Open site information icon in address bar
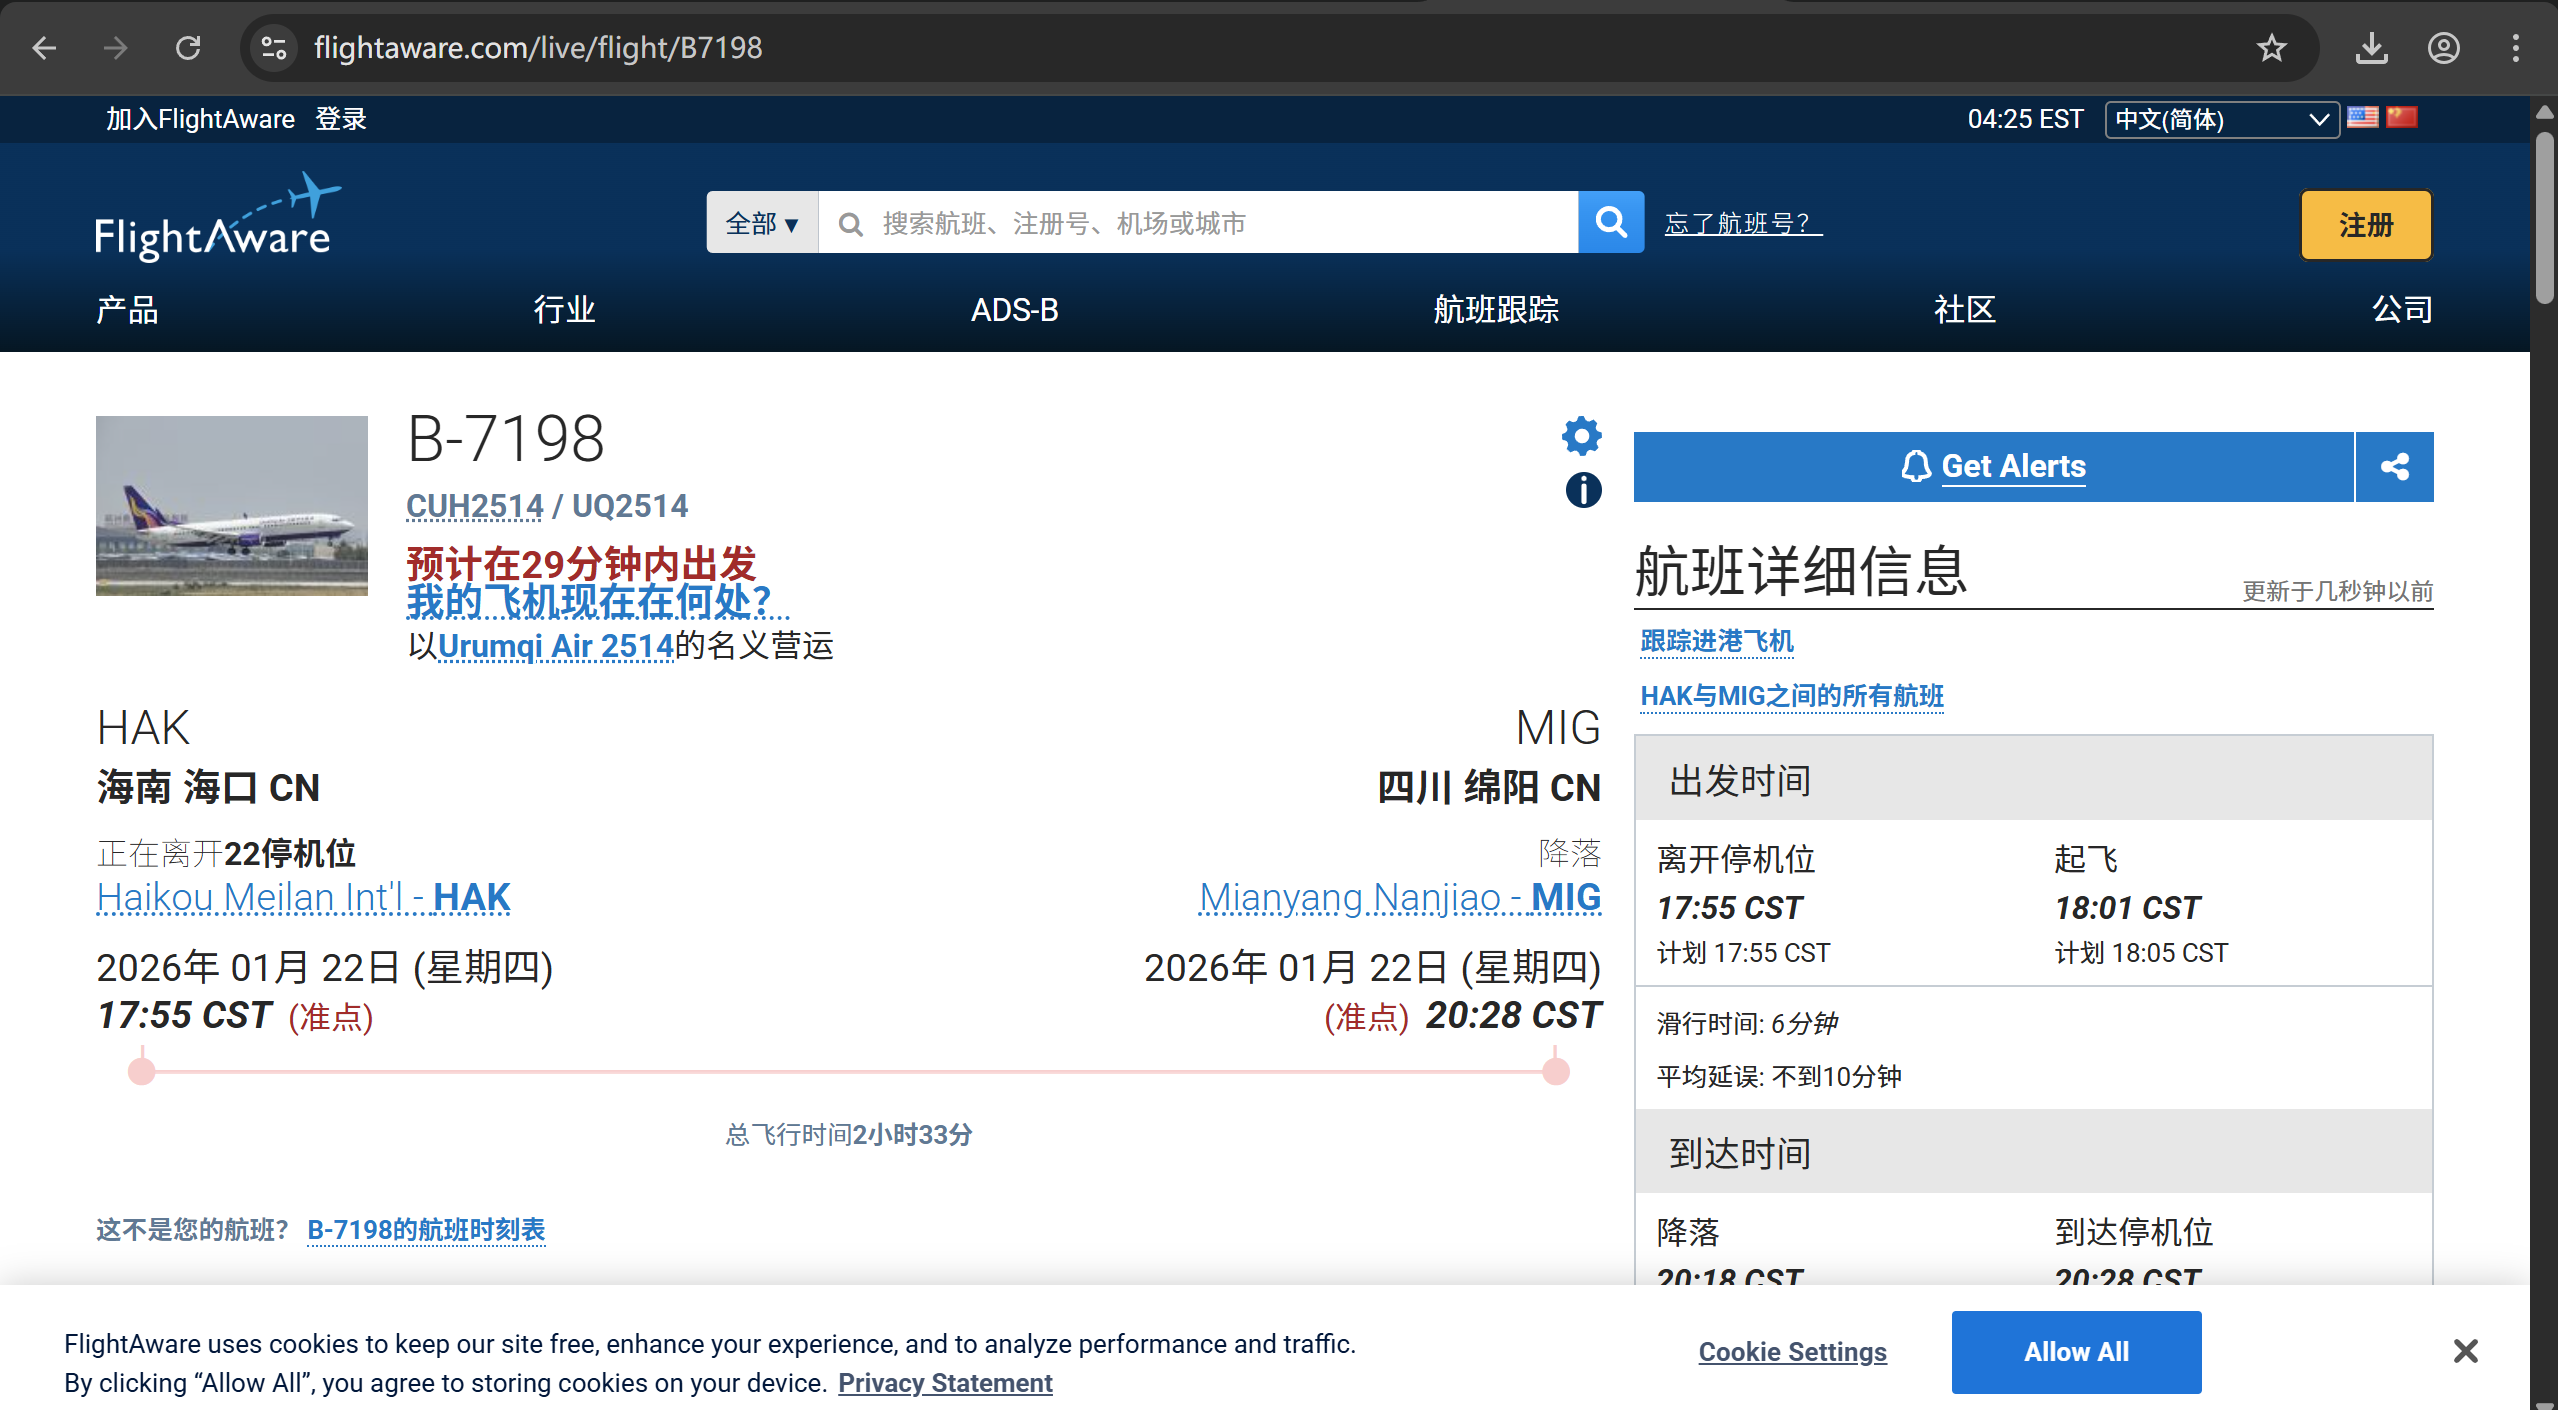Screen dimensions: 2558x1410 (274, 48)
